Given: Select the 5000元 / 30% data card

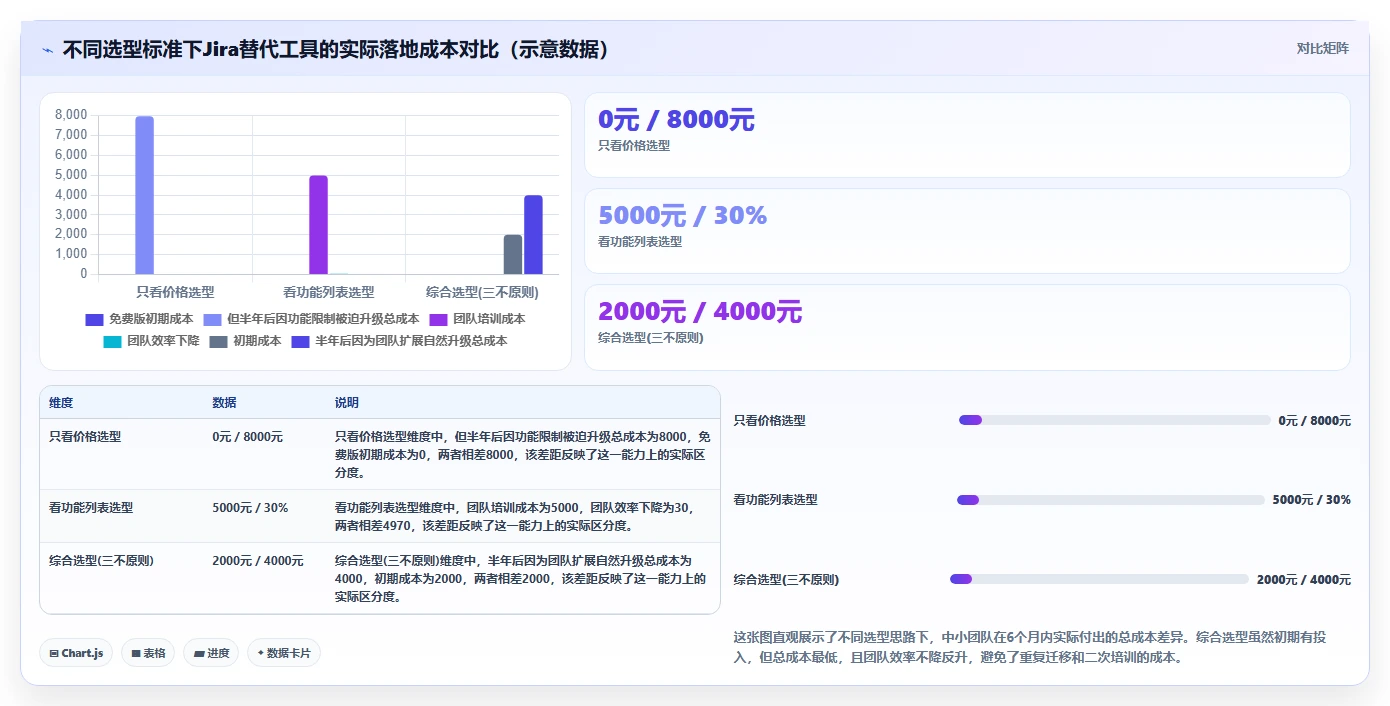Looking at the screenshot, I should pos(967,231).
